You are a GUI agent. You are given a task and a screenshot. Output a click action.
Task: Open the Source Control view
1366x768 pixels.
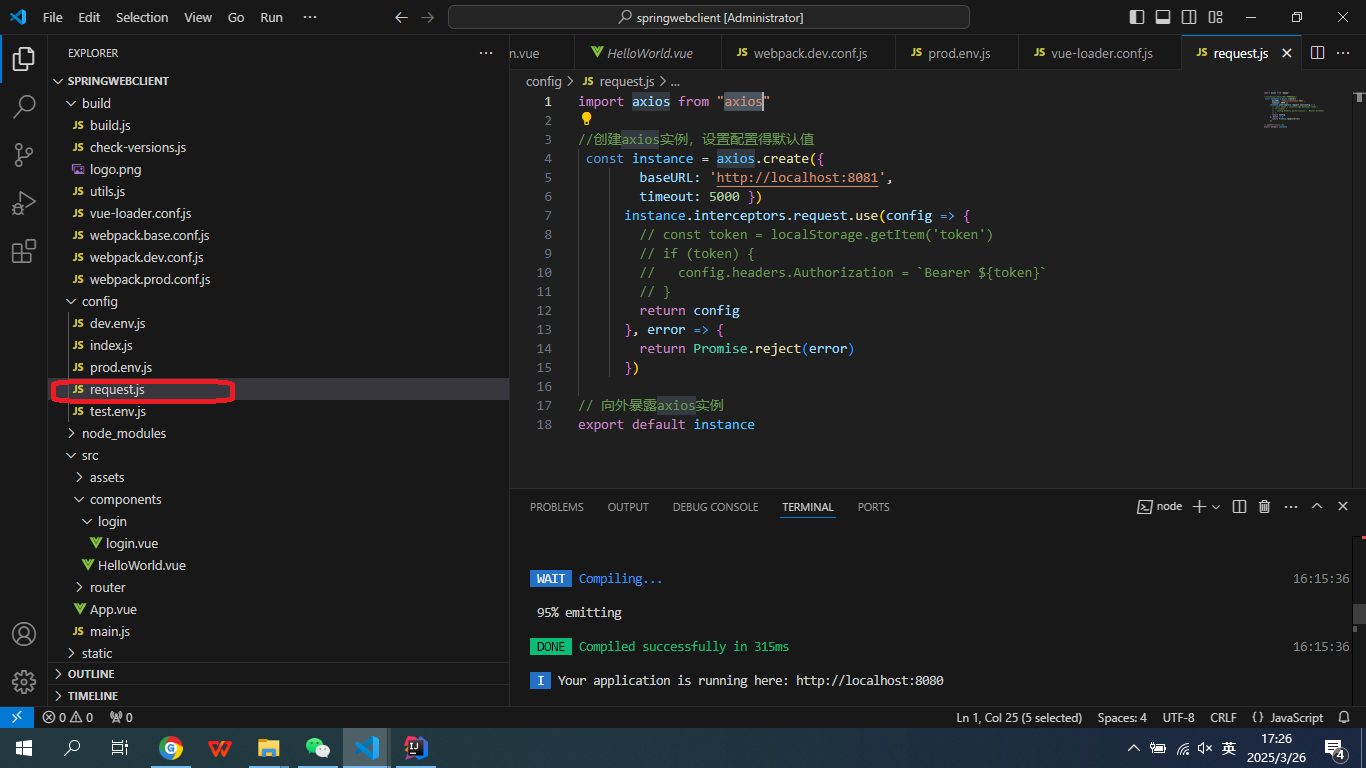coord(24,154)
